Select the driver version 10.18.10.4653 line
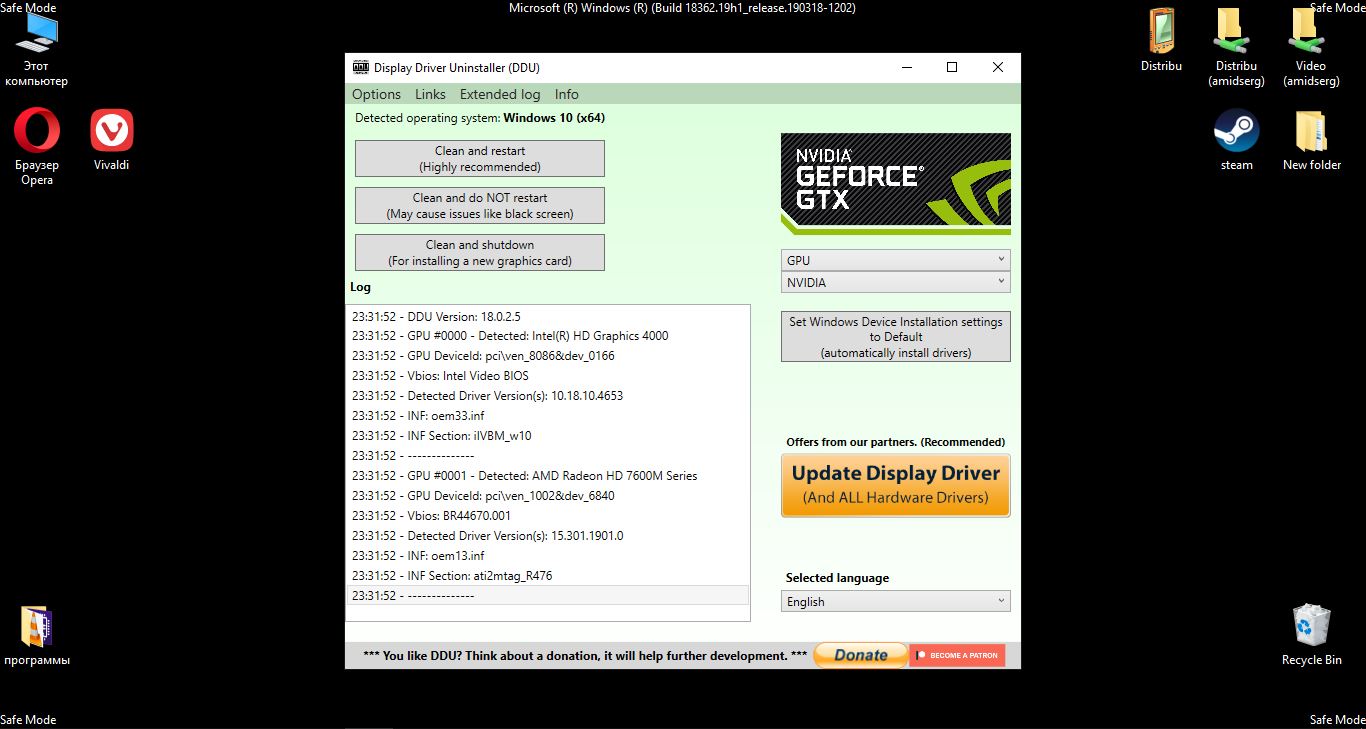Viewport: 1366px width, 729px height. click(548, 396)
